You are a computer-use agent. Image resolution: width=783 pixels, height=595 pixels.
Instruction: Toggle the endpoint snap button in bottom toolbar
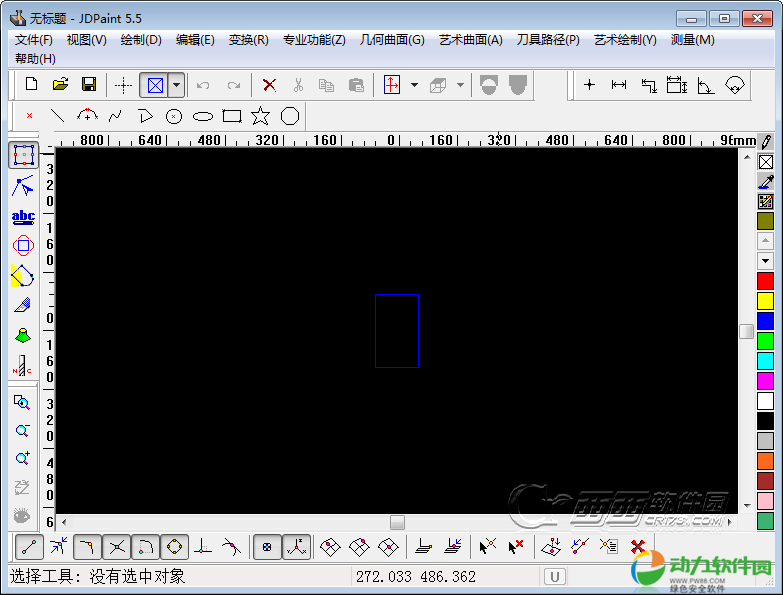click(x=29, y=547)
